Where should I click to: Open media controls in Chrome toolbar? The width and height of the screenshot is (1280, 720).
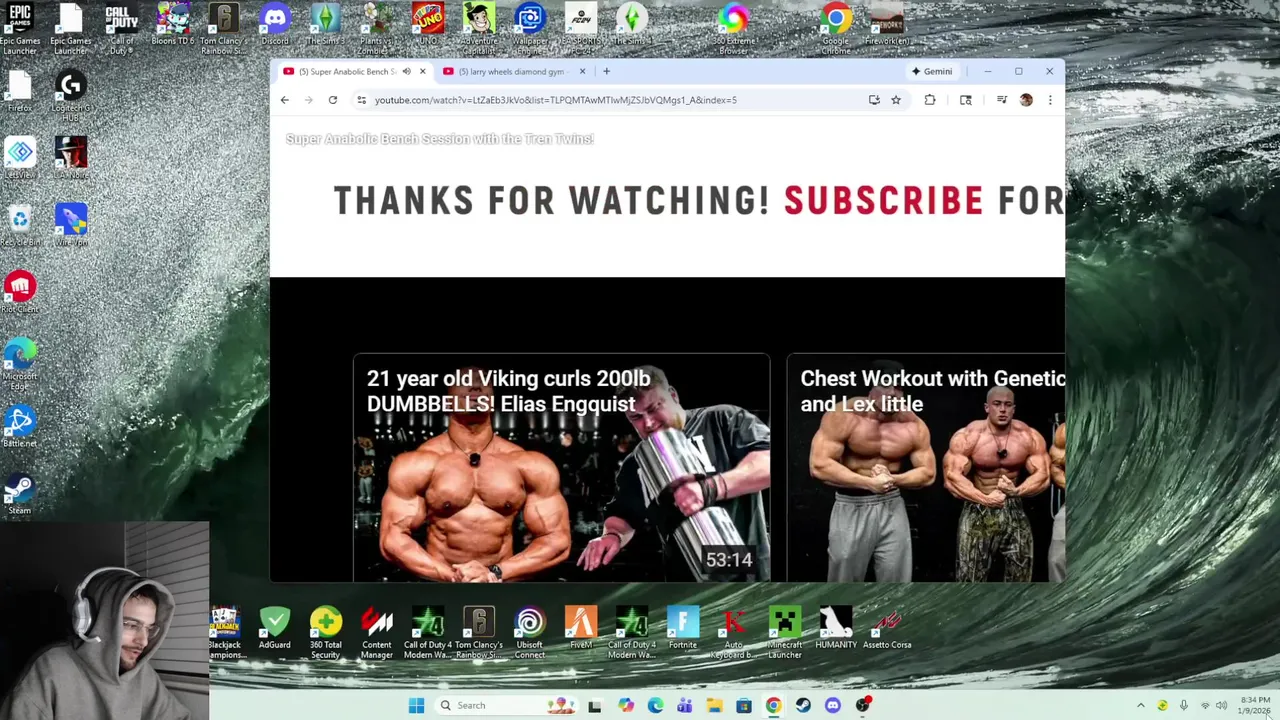click(1001, 100)
